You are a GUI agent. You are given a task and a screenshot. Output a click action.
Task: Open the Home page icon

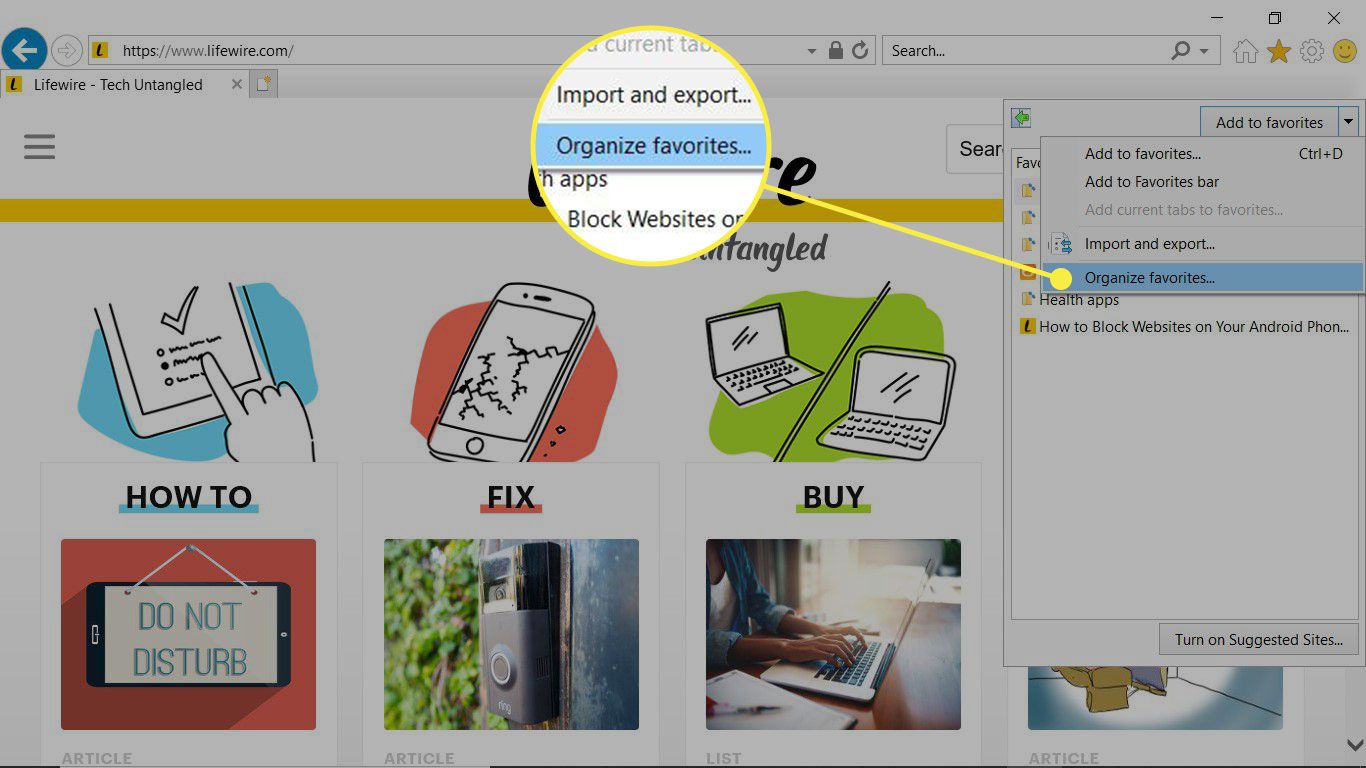[1245, 51]
